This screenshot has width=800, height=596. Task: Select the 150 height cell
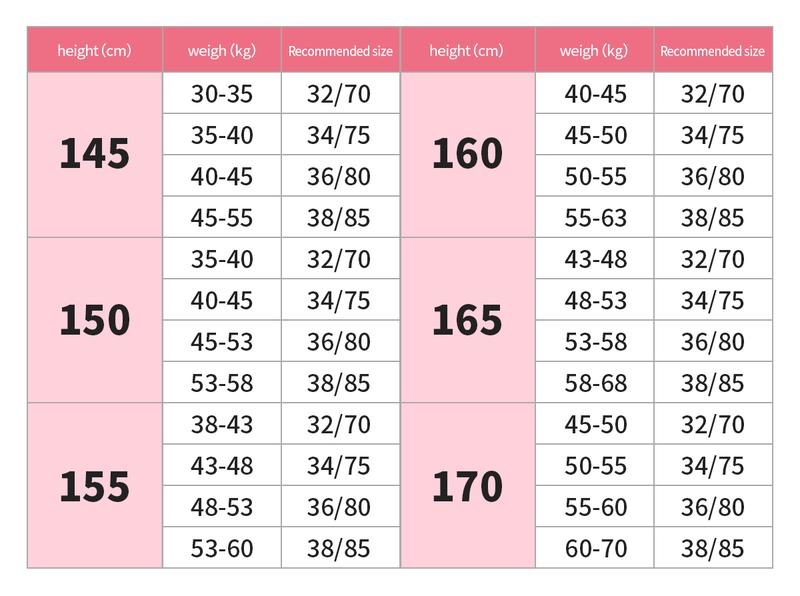(95, 320)
